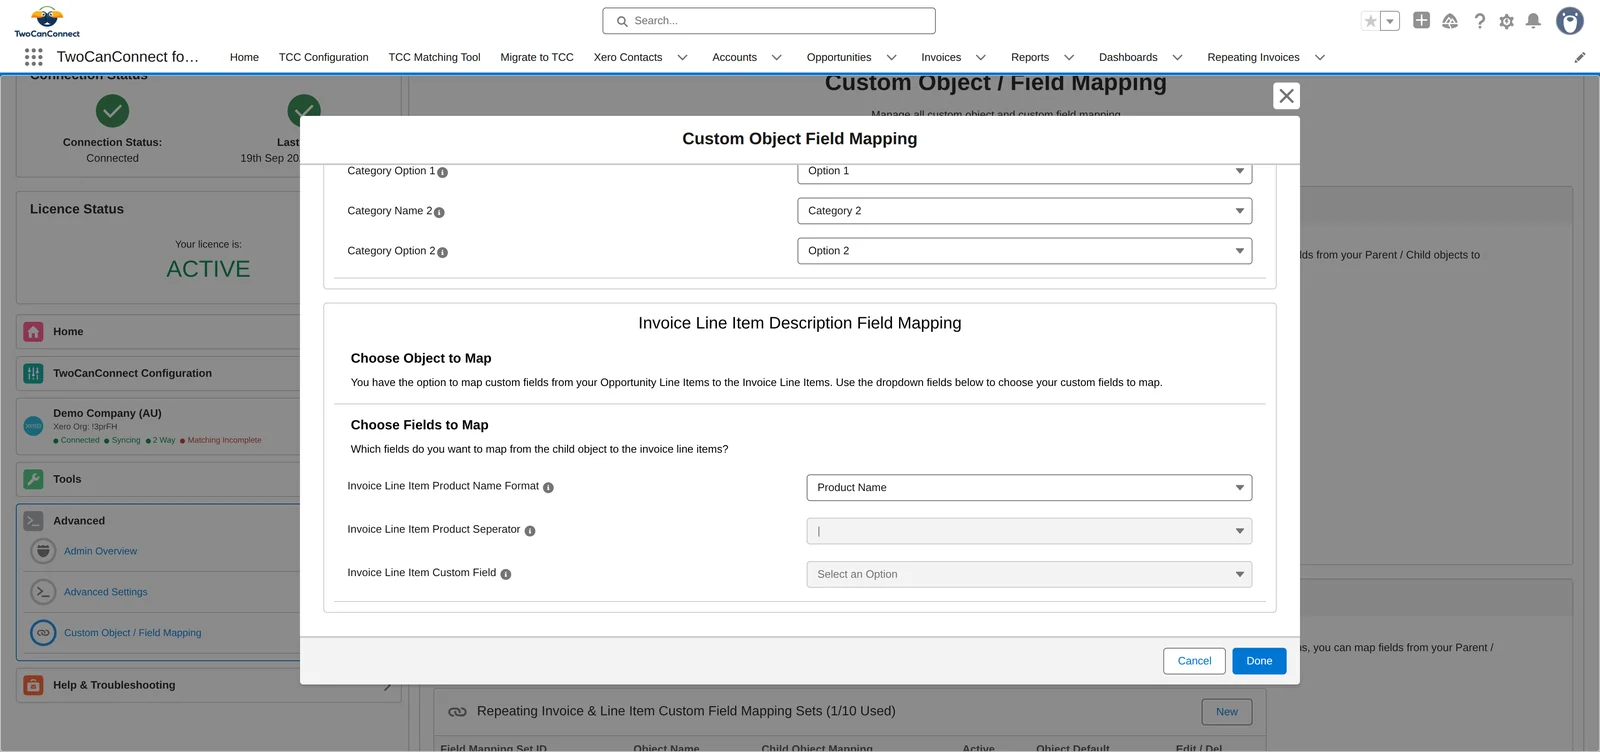Open the Opportunities tab
The width and height of the screenshot is (1600, 752).
click(839, 57)
